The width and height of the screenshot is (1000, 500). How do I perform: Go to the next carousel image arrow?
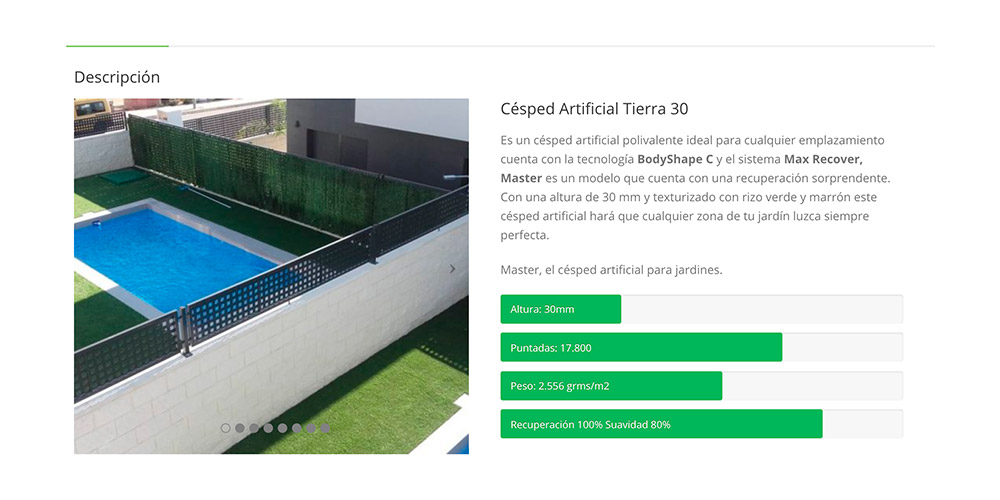click(x=452, y=269)
